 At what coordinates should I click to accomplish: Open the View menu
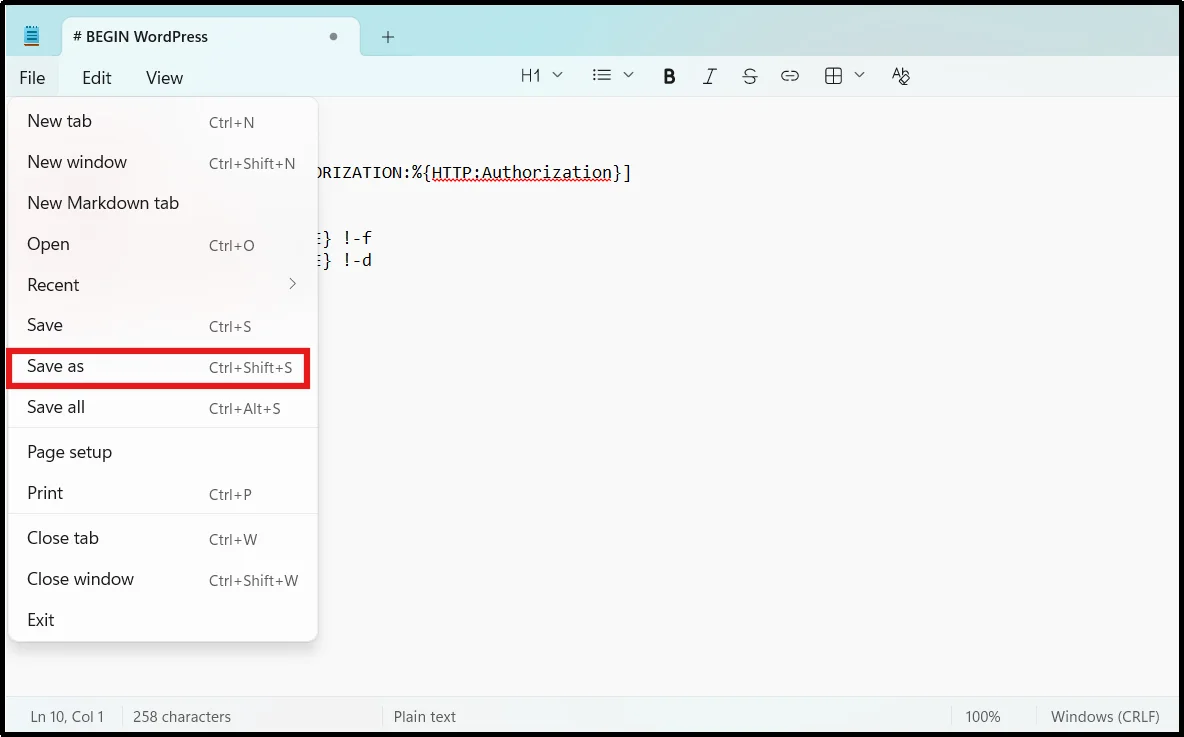164,78
